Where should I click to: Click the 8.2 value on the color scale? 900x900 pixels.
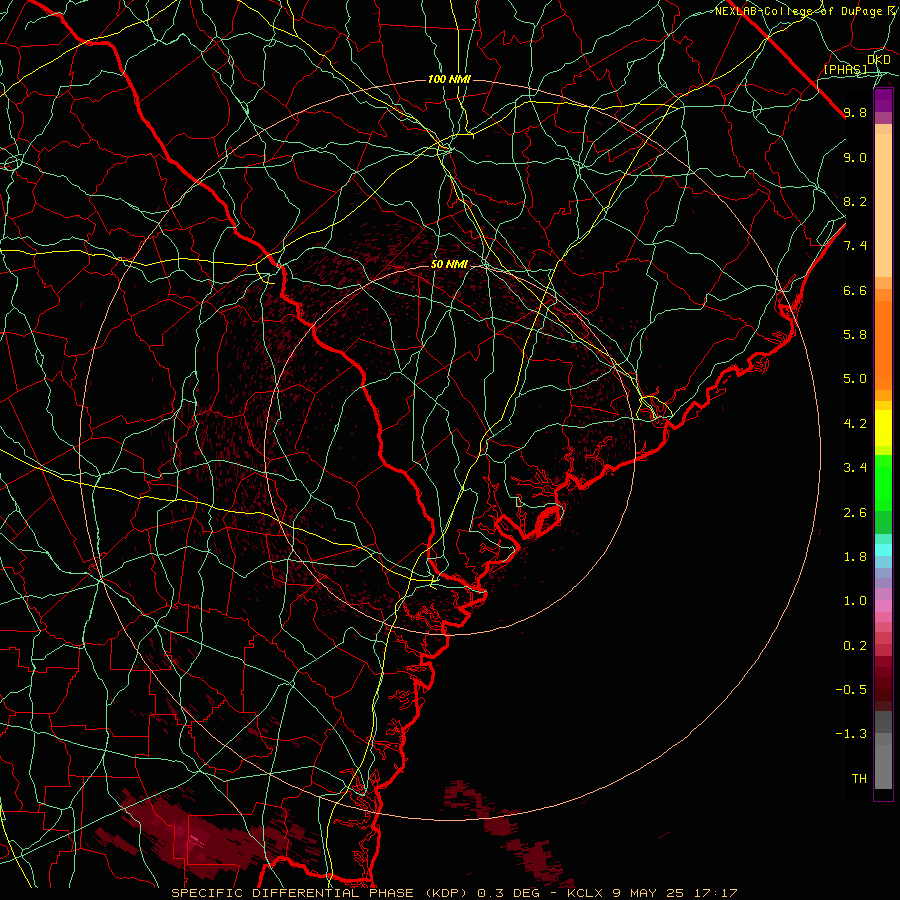tap(855, 201)
